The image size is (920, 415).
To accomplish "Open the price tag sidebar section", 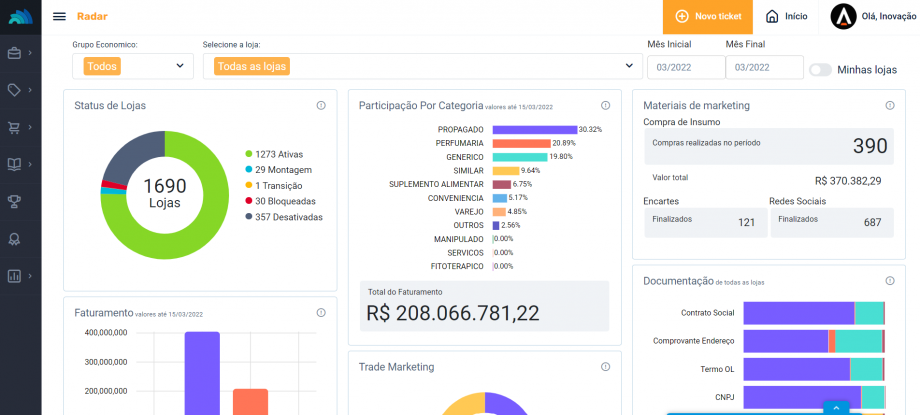I will (15, 90).
